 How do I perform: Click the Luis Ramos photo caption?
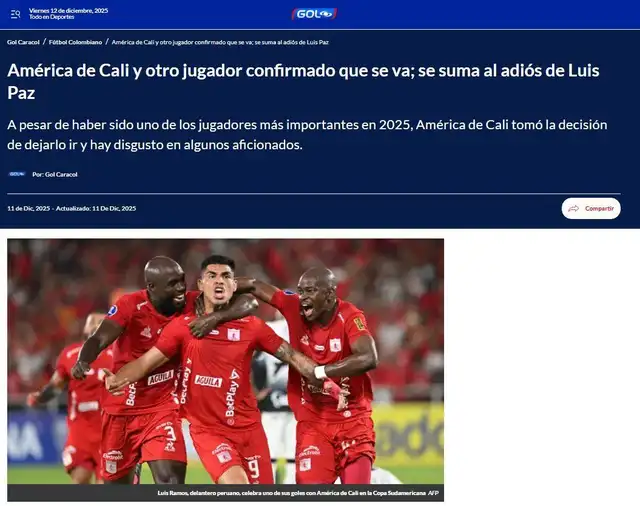(x=291, y=493)
